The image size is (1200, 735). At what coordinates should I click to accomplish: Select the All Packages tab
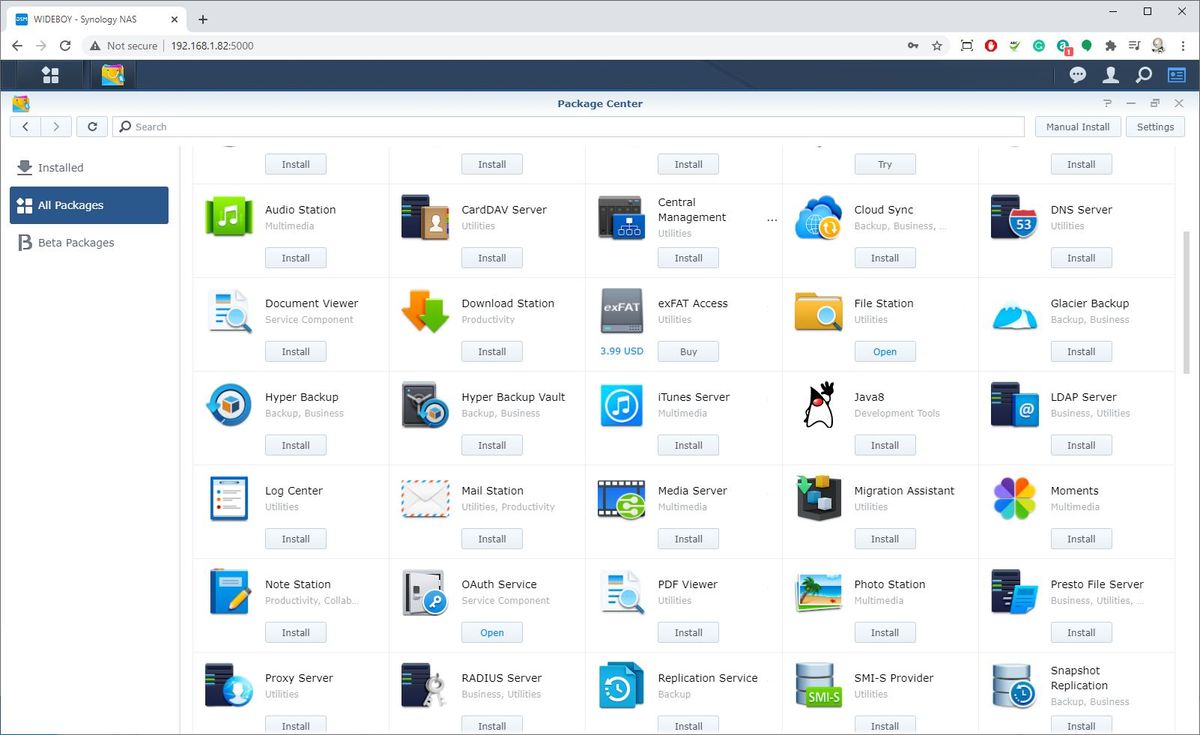[89, 205]
